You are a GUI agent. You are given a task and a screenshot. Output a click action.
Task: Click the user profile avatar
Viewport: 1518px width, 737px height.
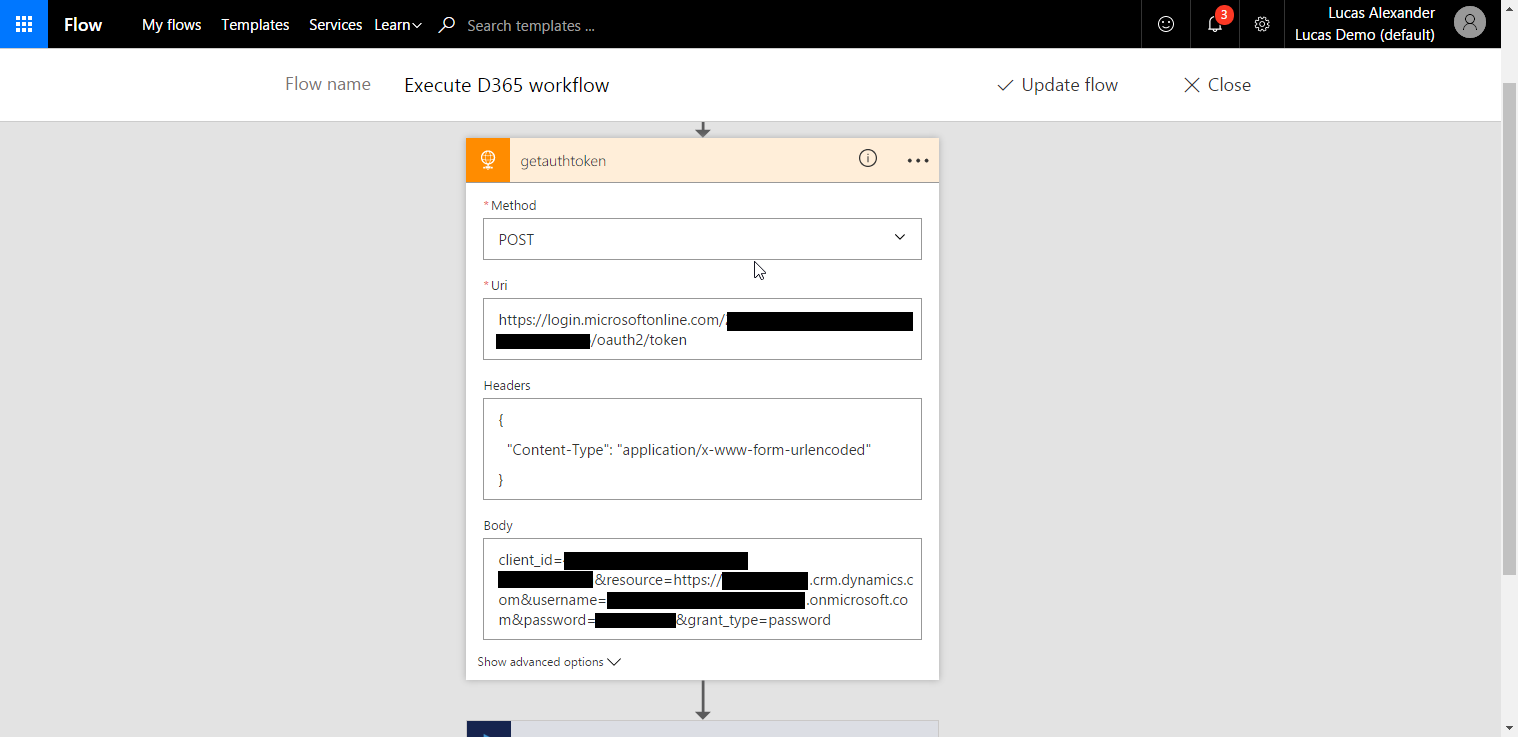point(1469,24)
